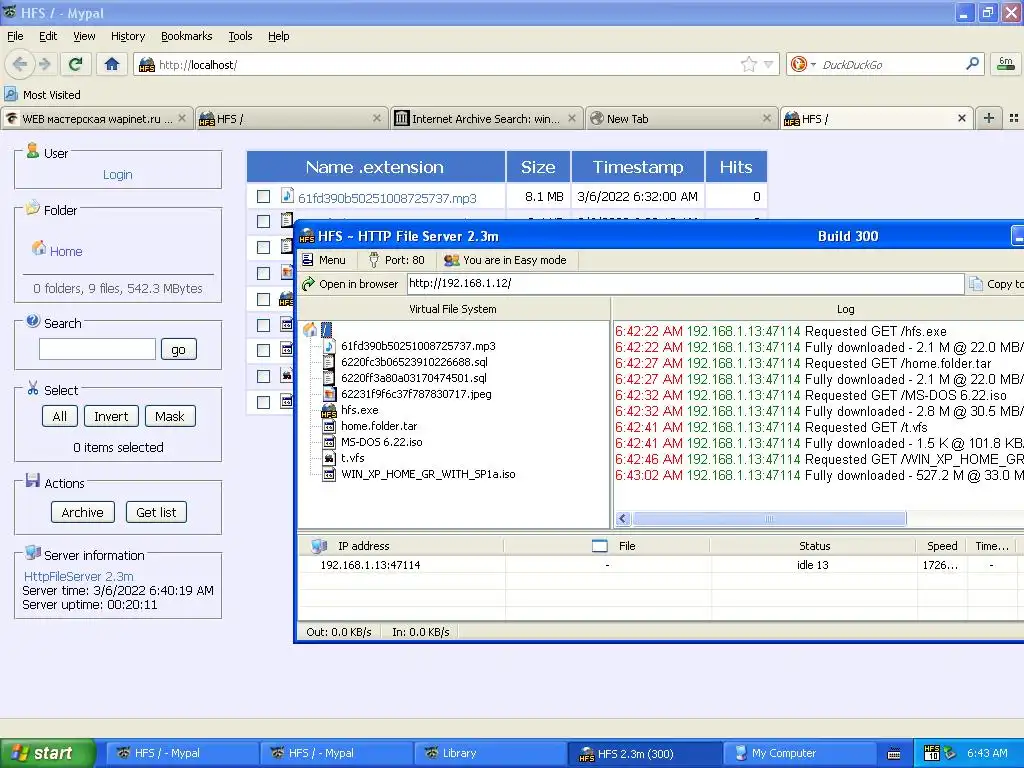Screen dimensions: 1024x768
Task: Check the box for 61fd390b50251008725737.mp3
Action: (263, 196)
